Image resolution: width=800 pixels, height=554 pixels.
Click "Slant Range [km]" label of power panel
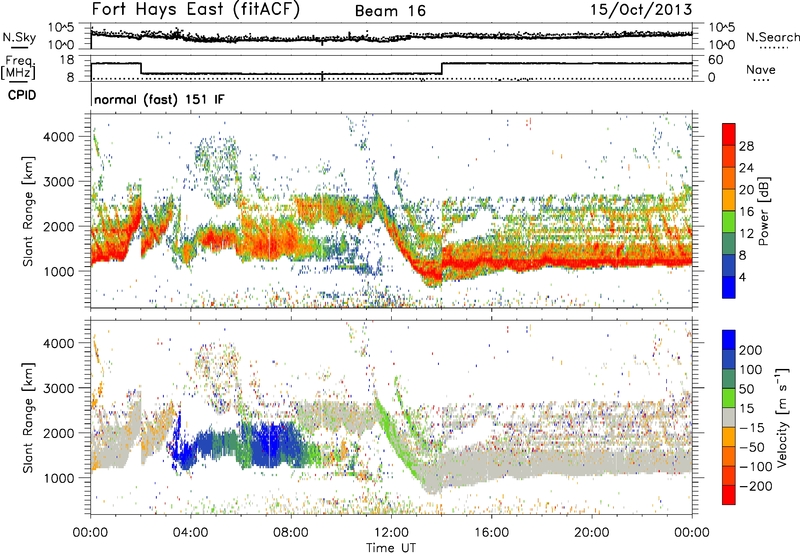click(x=28, y=211)
